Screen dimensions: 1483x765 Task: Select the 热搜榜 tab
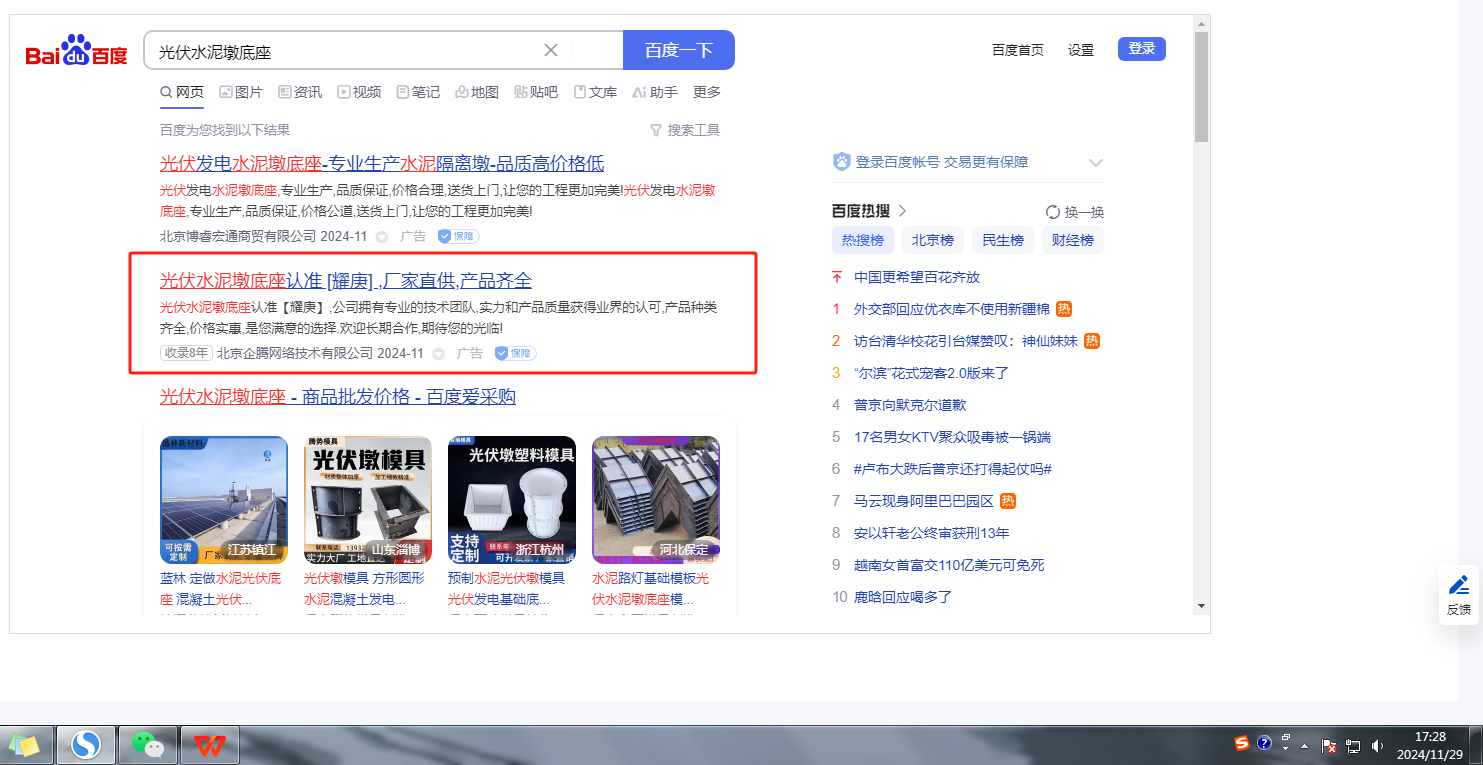[x=863, y=240]
